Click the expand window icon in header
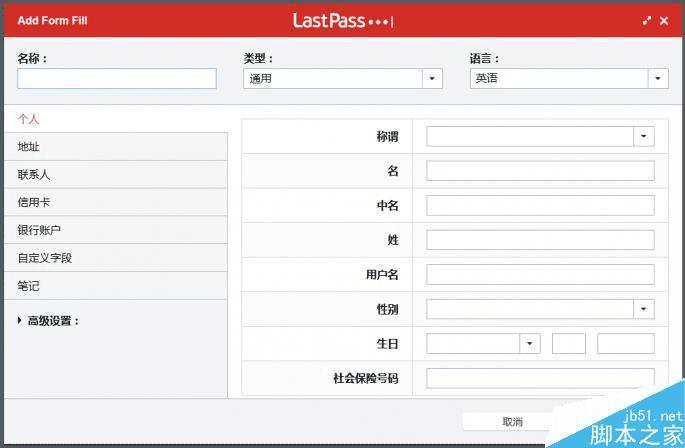Image resolution: width=685 pixels, height=448 pixels. [647, 20]
